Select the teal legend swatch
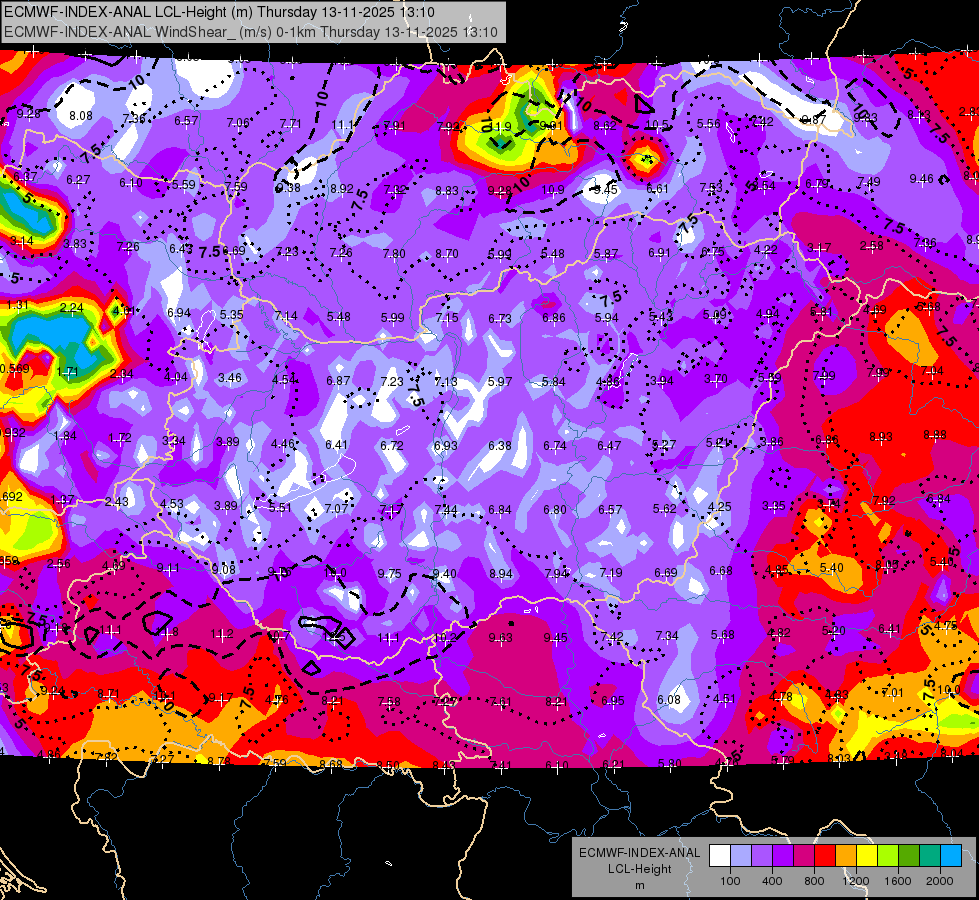The height and width of the screenshot is (900, 979). tap(930, 856)
